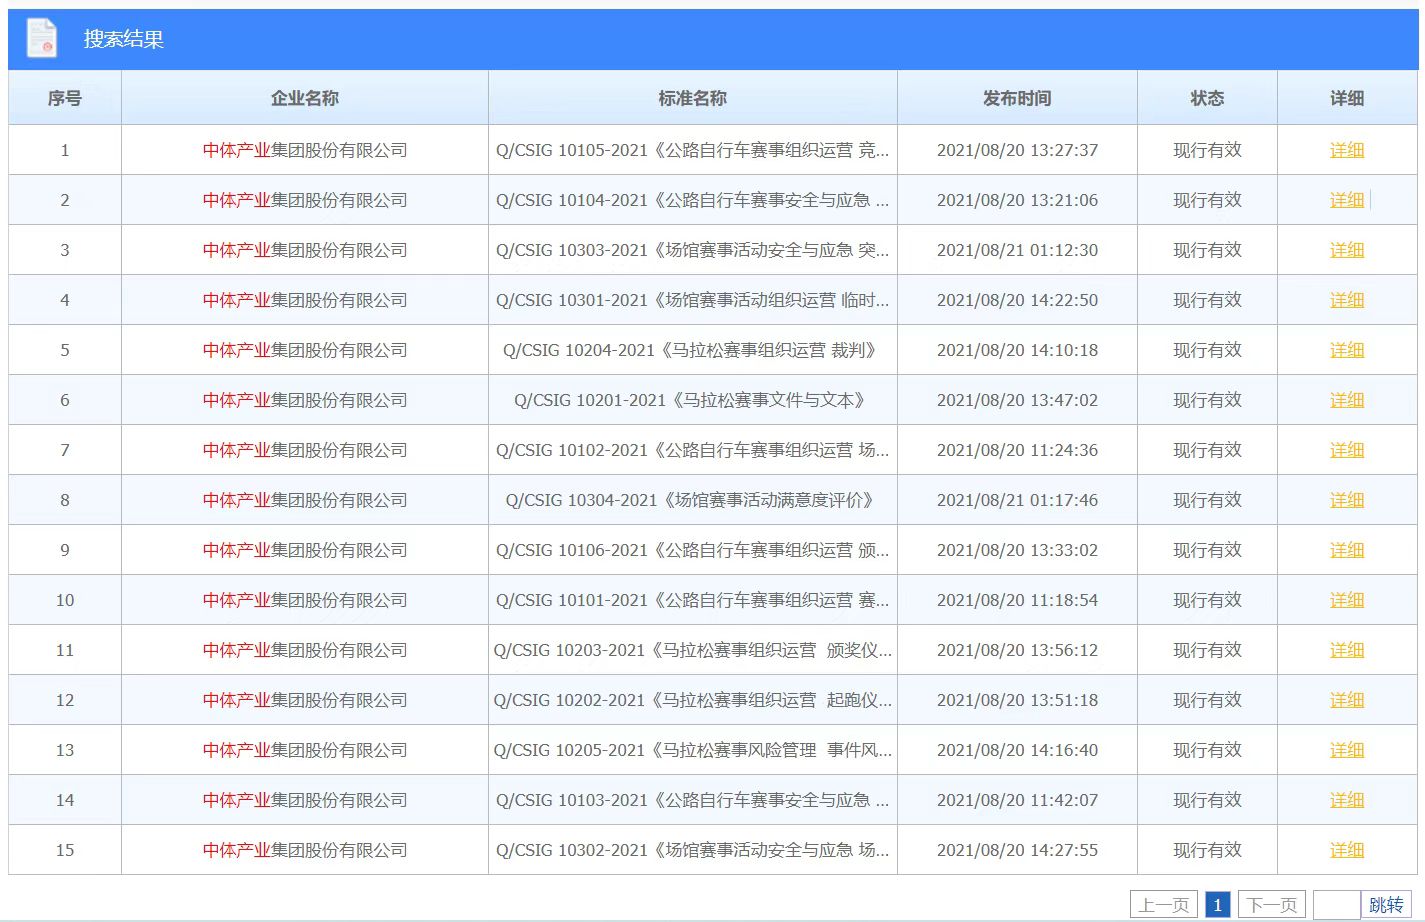The height and width of the screenshot is (922, 1425).
Task: Focus the page number input box
Action: (1337, 905)
